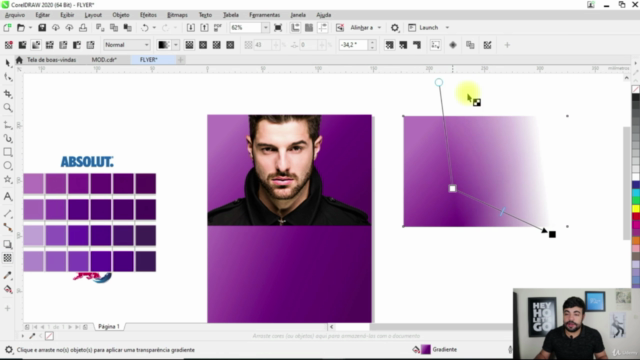The width and height of the screenshot is (640, 360).
Task: Open the undo history dropdown arrow
Action: (x=154, y=28)
